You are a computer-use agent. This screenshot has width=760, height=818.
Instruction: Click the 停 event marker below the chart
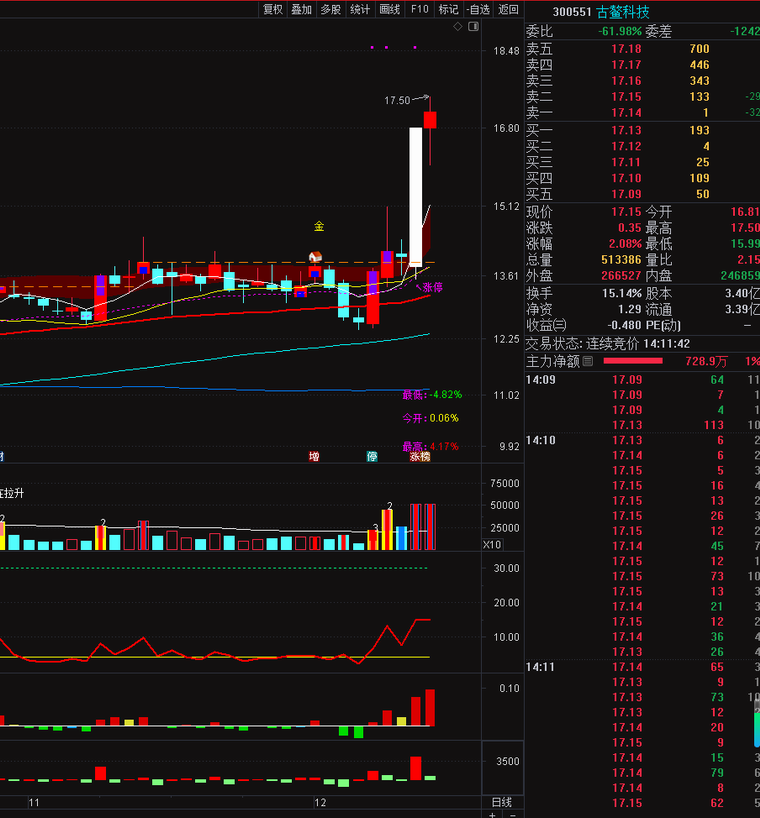372,457
